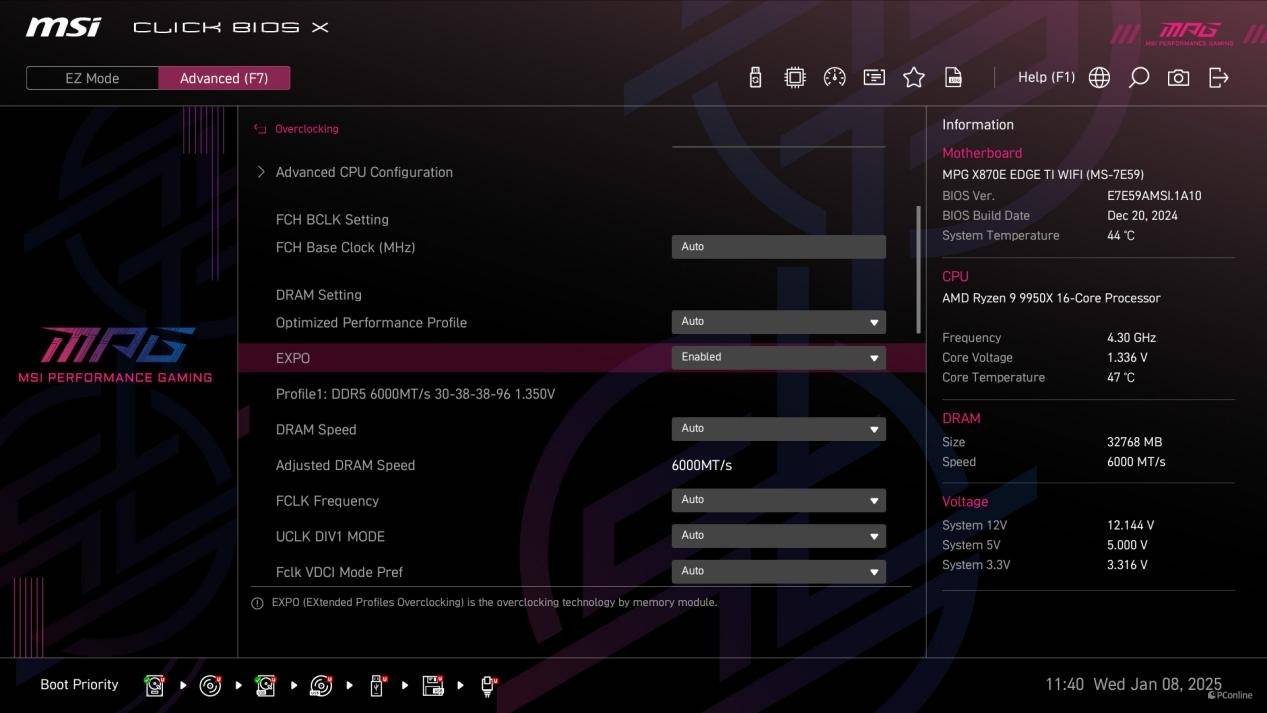Expand Advanced CPU Configuration submenu
This screenshot has width=1267, height=713.
363,172
